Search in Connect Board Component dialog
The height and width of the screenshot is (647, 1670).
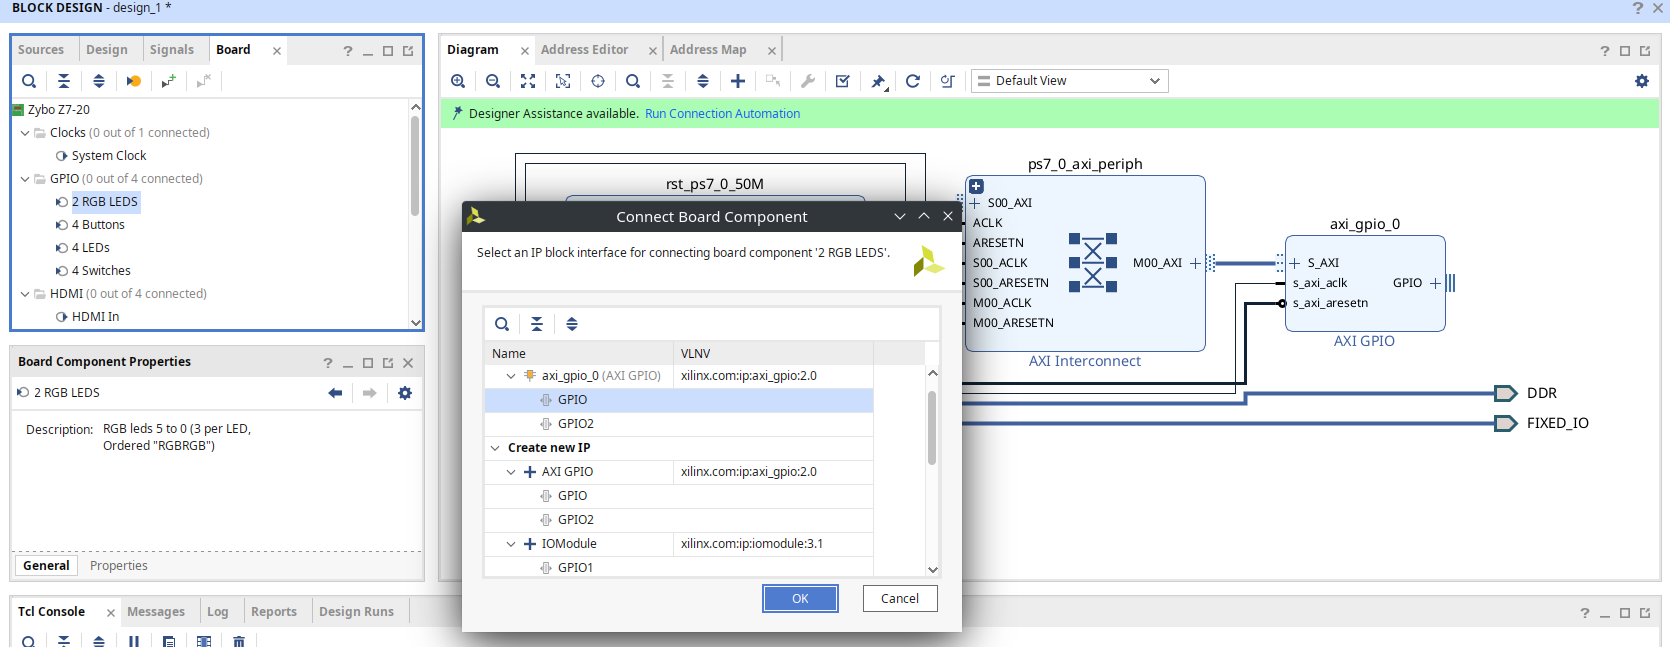[x=502, y=324]
